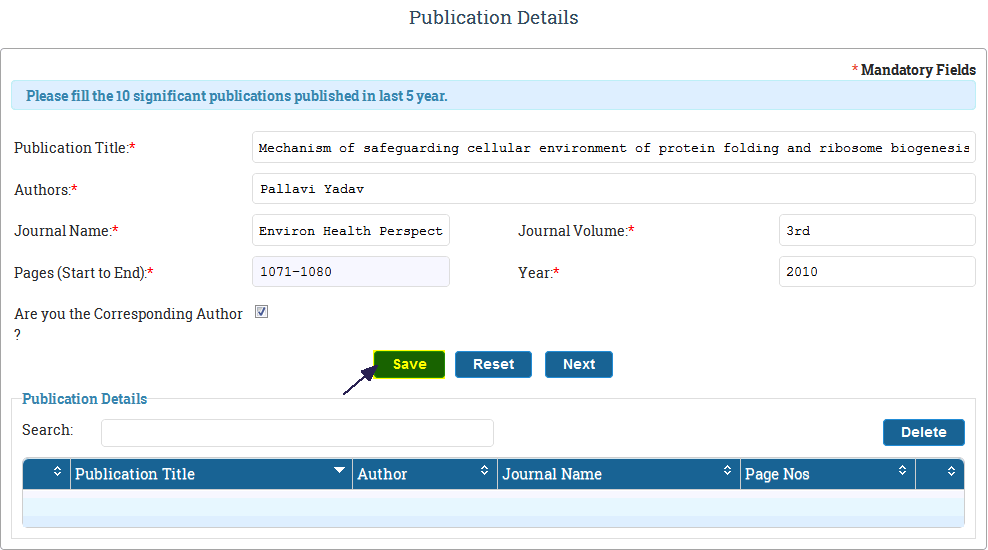Click the Publication Details page heading
The height and width of the screenshot is (550, 988).
[493, 18]
